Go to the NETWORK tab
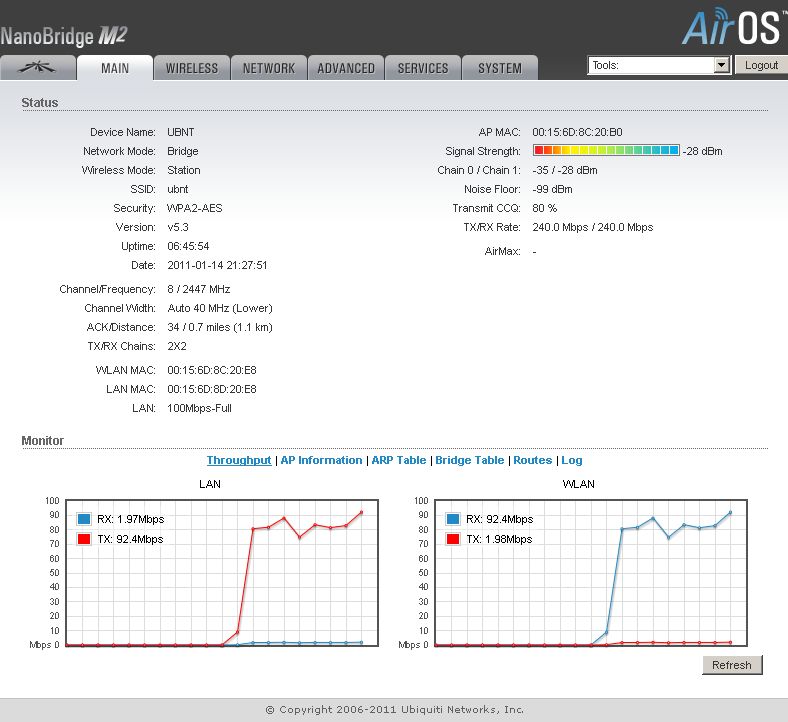The height and width of the screenshot is (722, 788). pyautogui.click(x=269, y=68)
